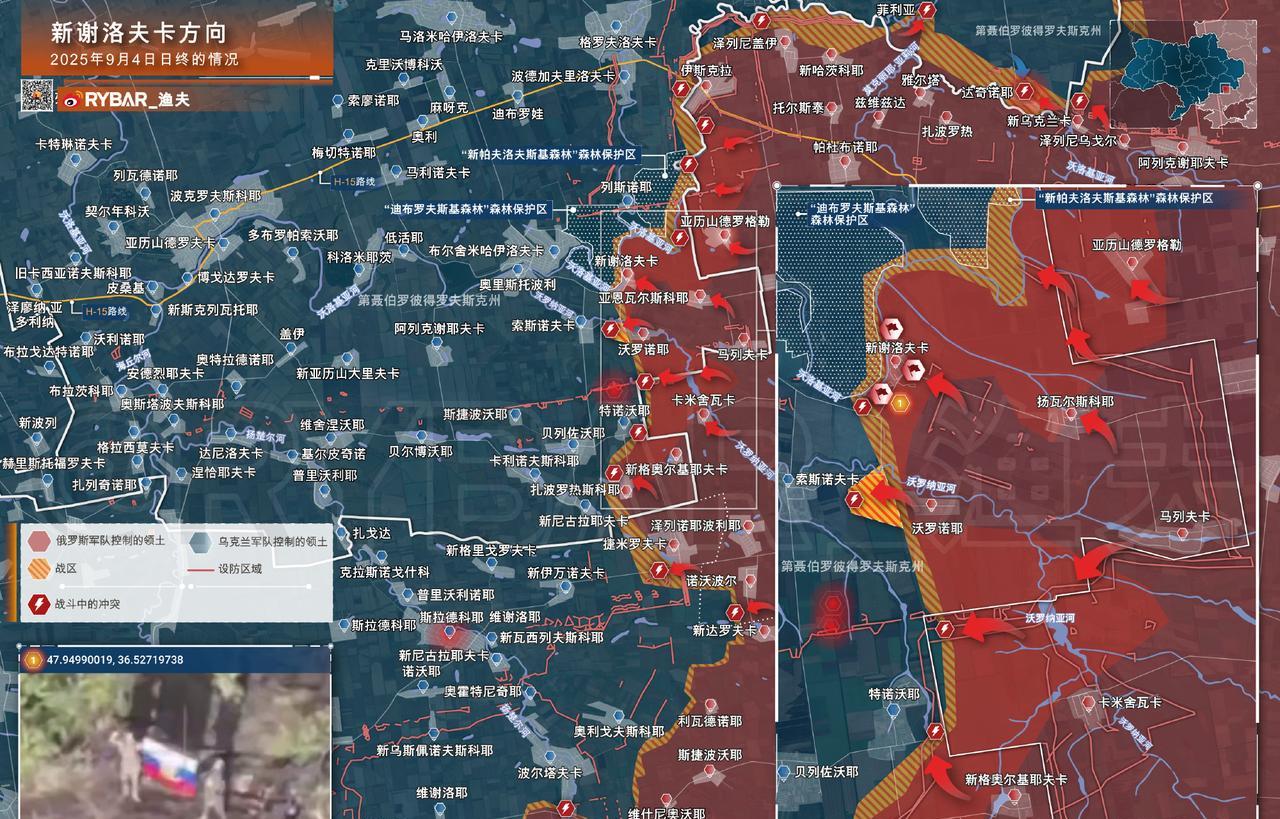Click the label 奥利戈夫斯科耶
Viewport: 1280px width, 819px height.
click(x=620, y=731)
